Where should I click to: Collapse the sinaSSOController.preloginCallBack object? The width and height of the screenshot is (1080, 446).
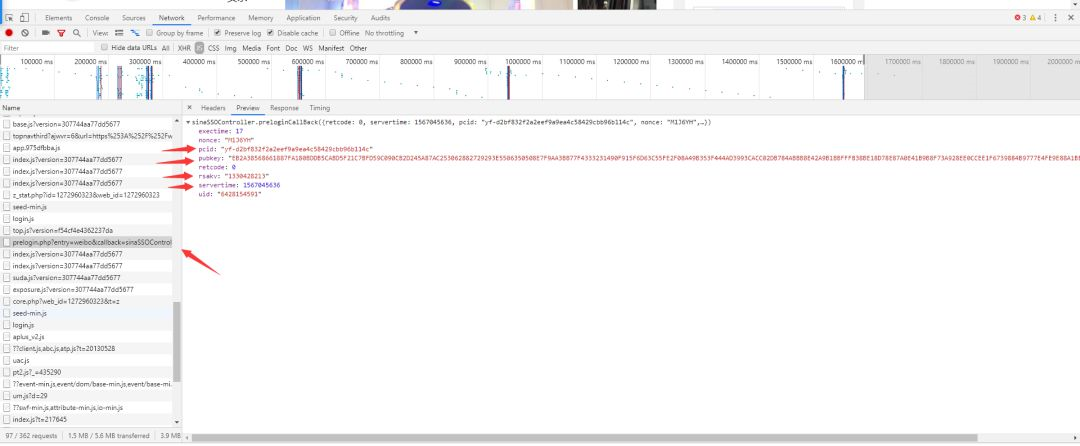[189, 122]
